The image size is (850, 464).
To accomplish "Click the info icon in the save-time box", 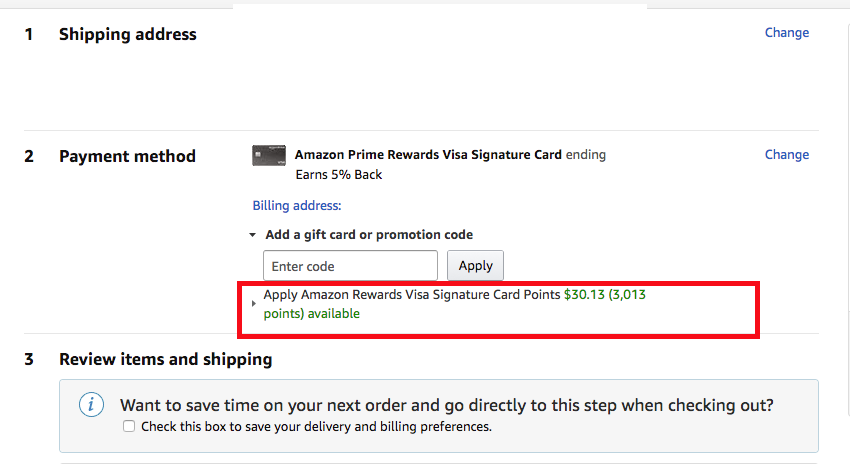I will [x=91, y=405].
